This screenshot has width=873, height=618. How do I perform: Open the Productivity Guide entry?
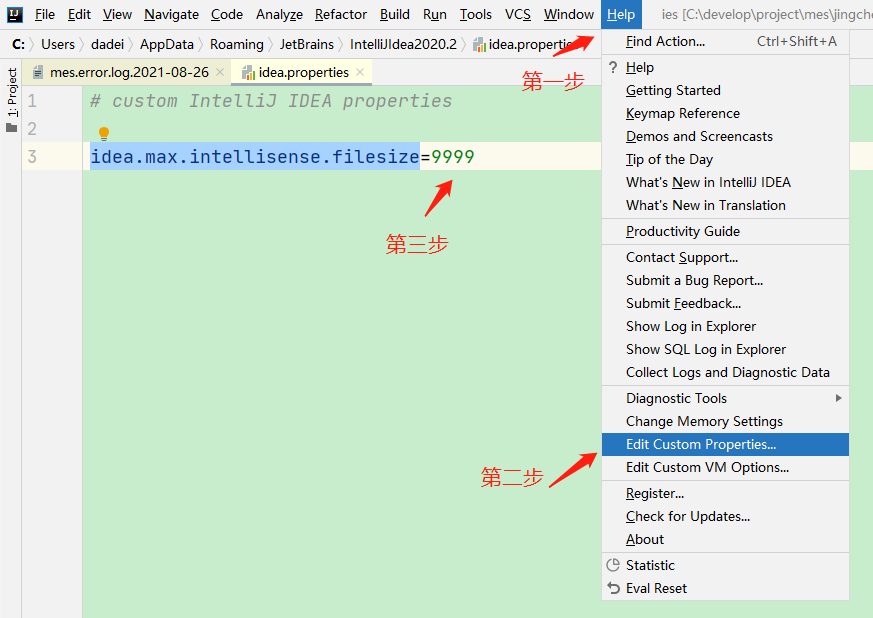[725, 231]
